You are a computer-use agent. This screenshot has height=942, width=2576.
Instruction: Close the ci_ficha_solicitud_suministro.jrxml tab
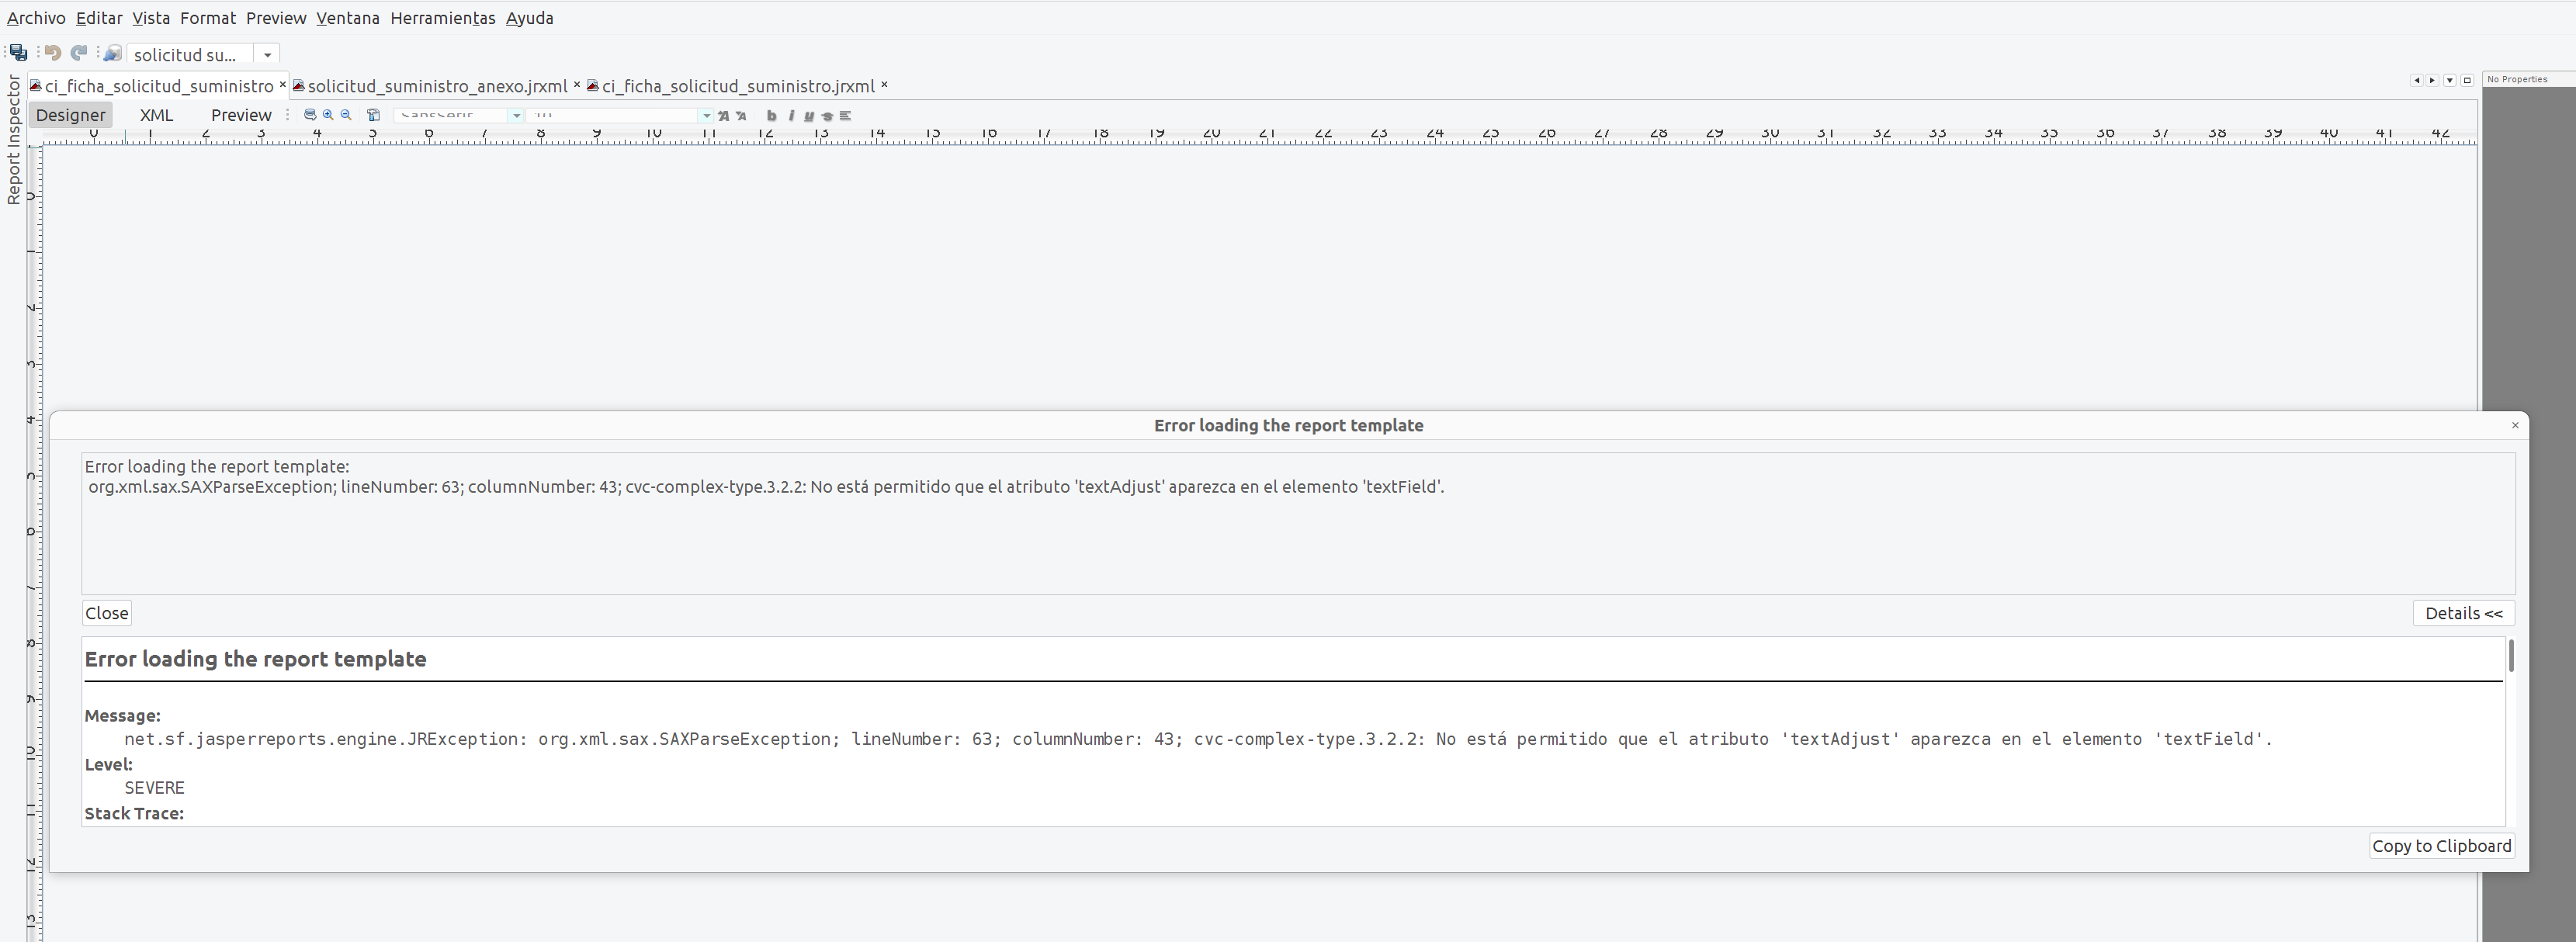(884, 85)
